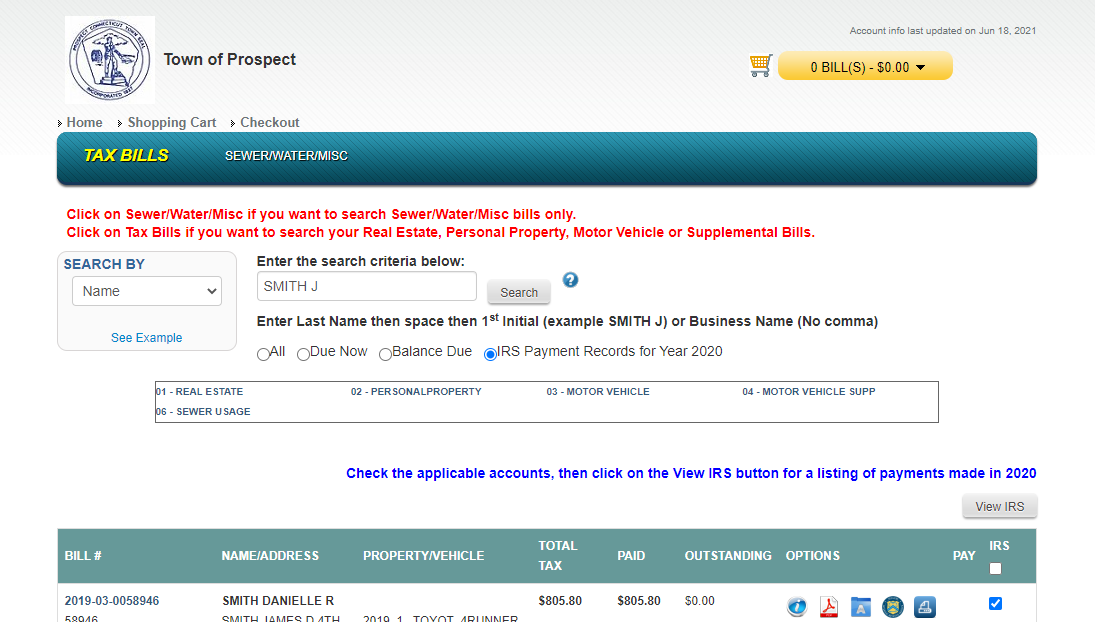Viewport: 1095px width, 622px height.
Task: Click the shopping cart icon
Action: pyautogui.click(x=760, y=66)
